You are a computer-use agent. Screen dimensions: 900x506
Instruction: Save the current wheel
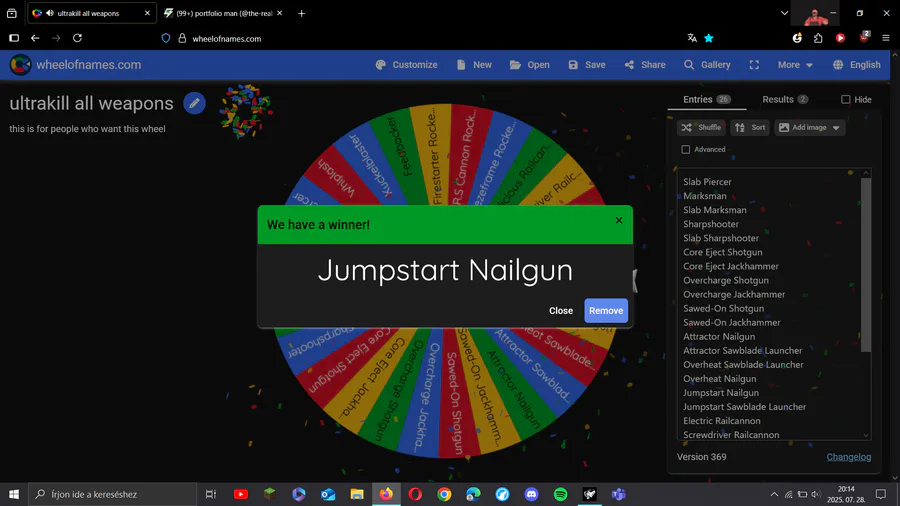pyautogui.click(x=587, y=65)
